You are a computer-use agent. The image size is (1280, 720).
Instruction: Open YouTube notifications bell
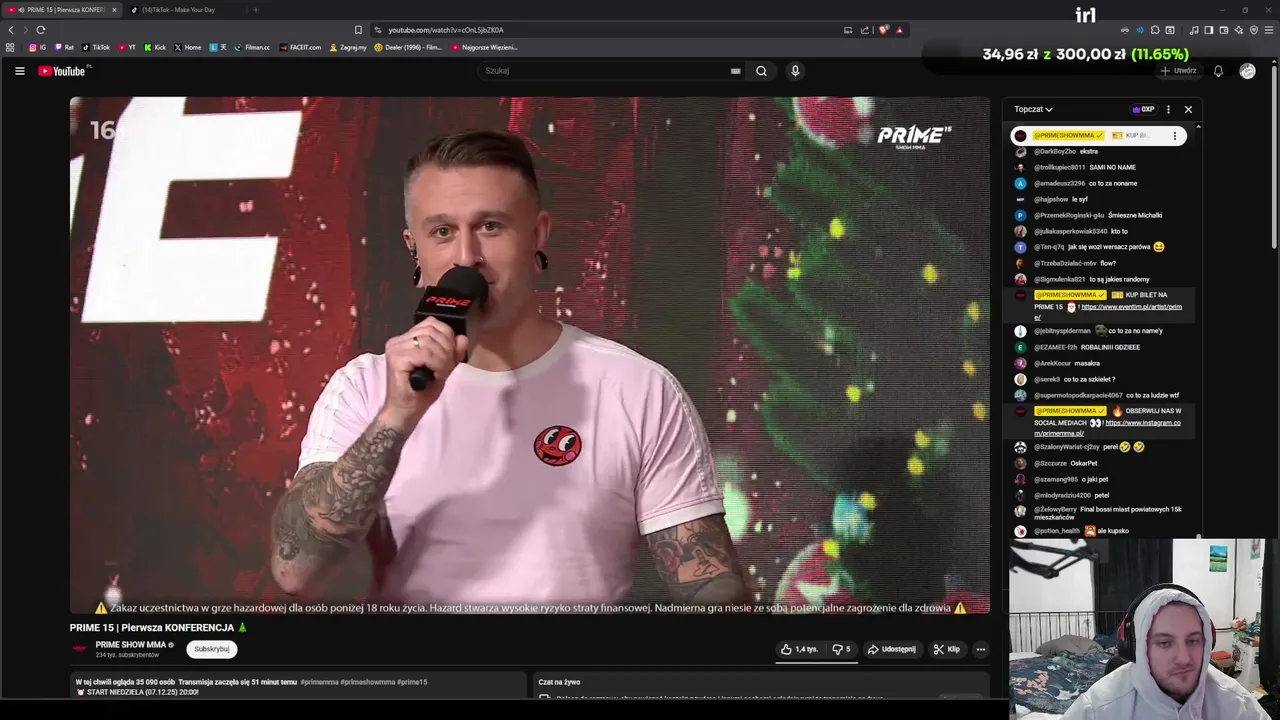pyautogui.click(x=1218, y=71)
